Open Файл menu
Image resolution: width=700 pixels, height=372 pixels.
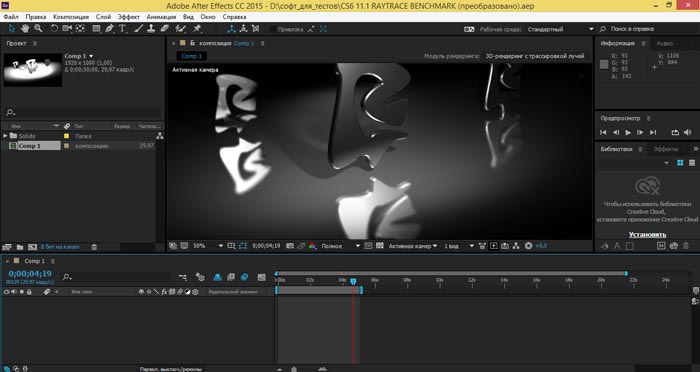(11, 17)
